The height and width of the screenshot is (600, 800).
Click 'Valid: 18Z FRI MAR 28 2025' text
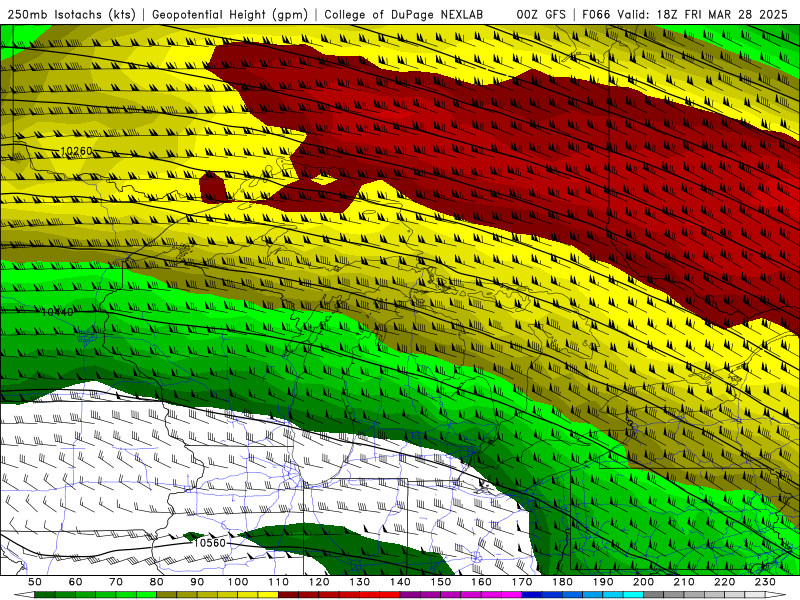point(703,14)
